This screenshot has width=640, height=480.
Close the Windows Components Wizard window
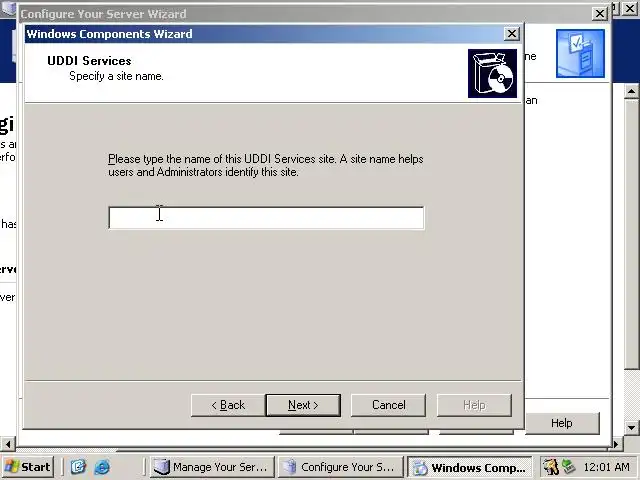tap(511, 33)
